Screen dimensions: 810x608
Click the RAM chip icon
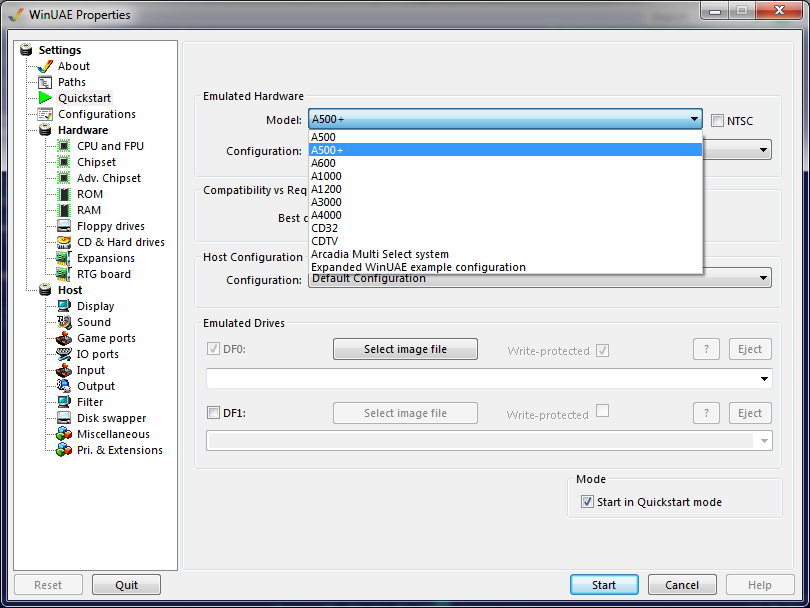tap(64, 210)
